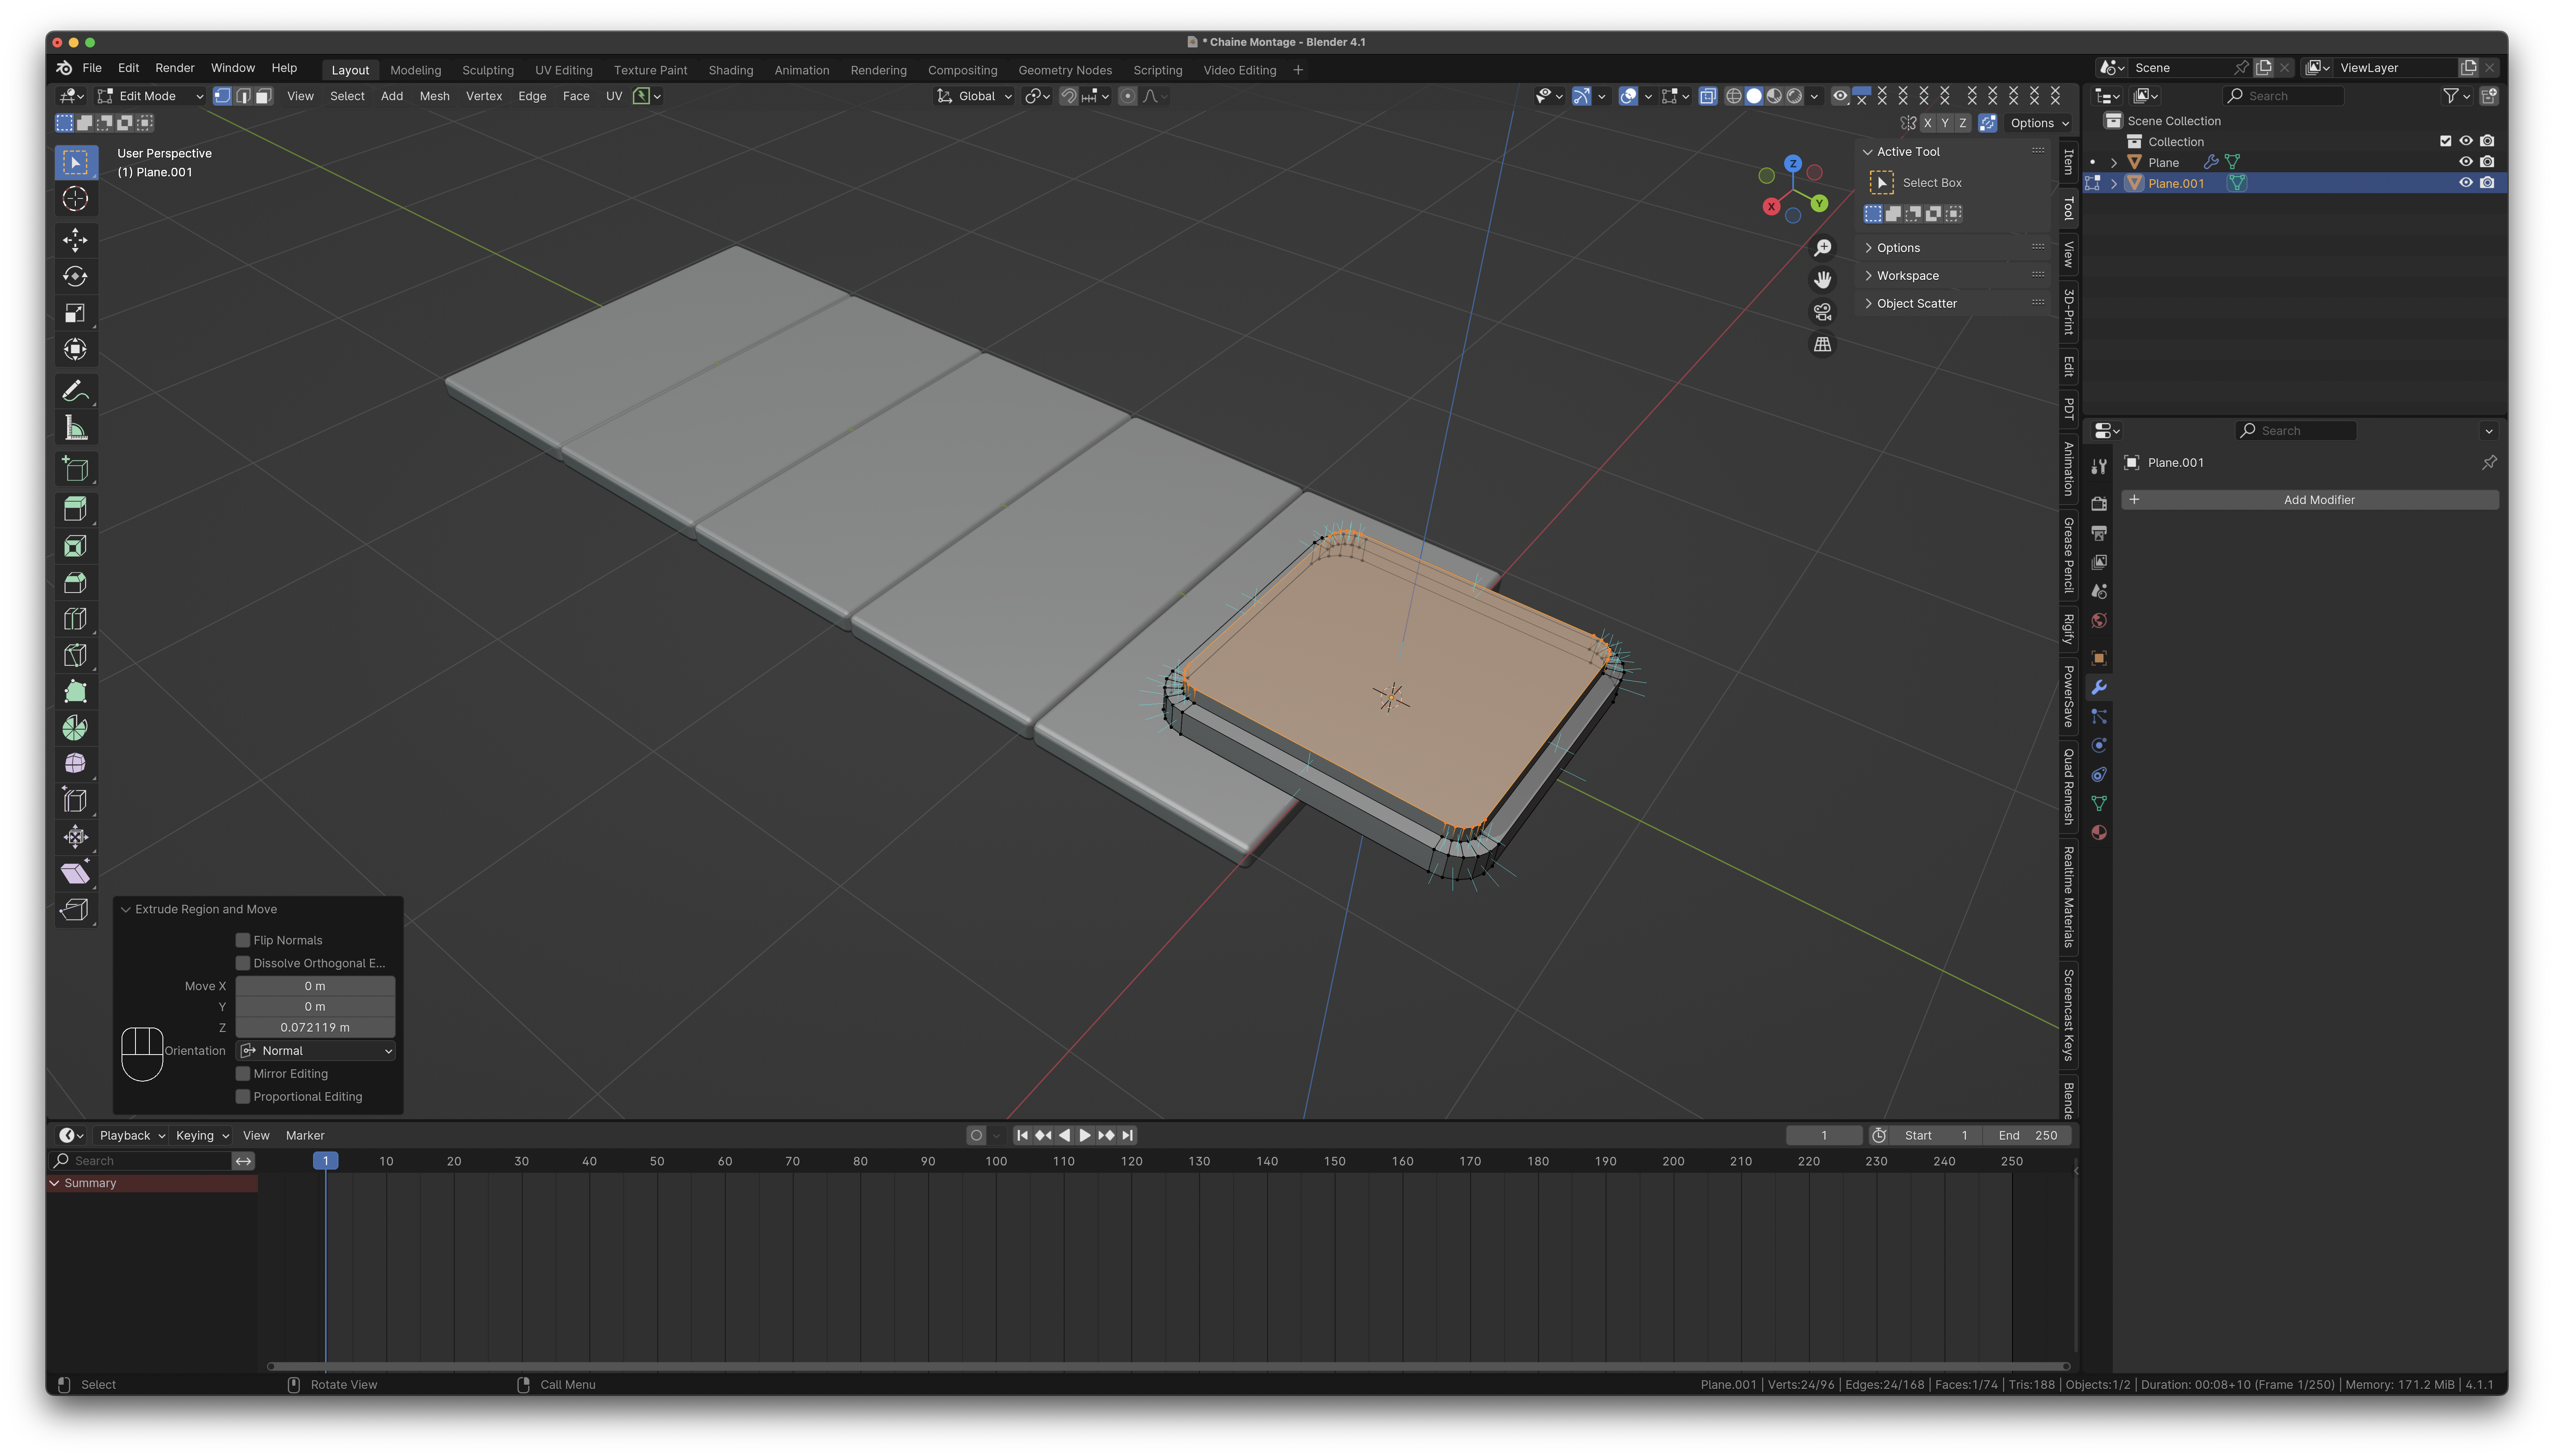Click the pan view hand icon
Screen dimensions: 2554x1456
click(1823, 280)
